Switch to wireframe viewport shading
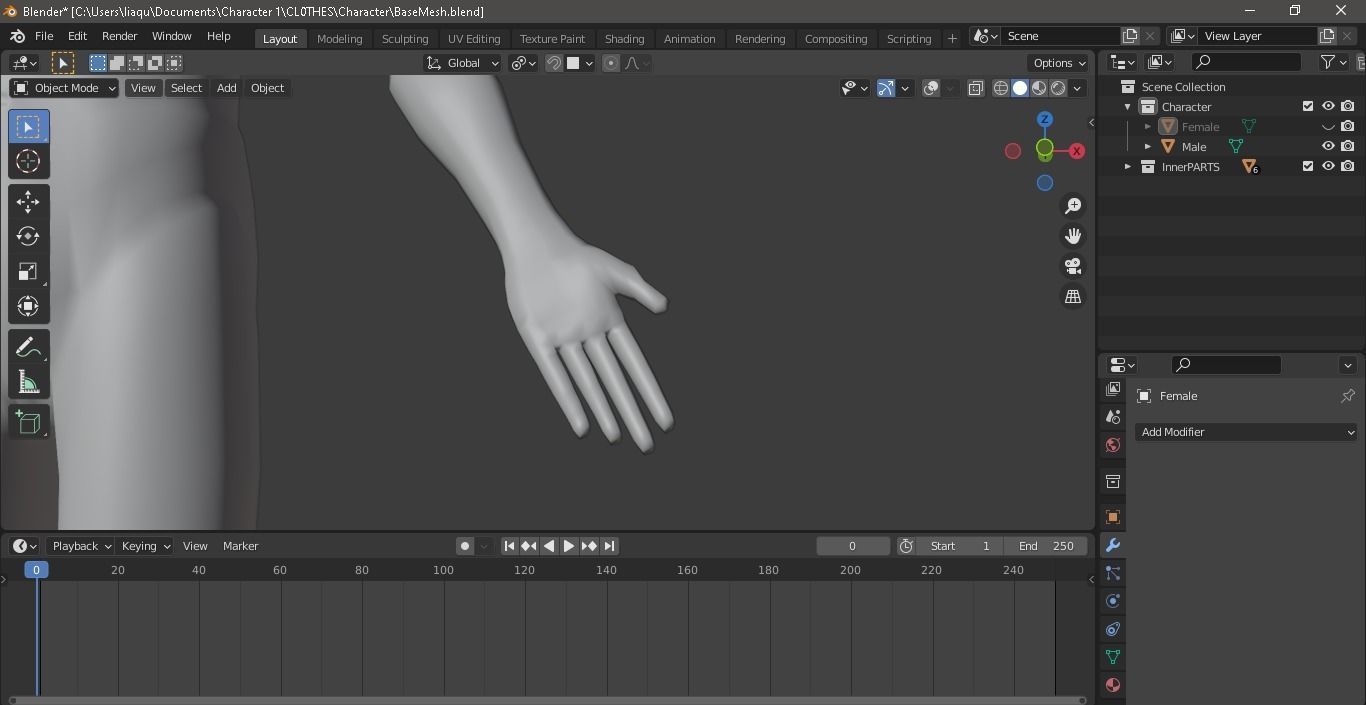Image resolution: width=1366 pixels, height=705 pixels. pos(1001,88)
